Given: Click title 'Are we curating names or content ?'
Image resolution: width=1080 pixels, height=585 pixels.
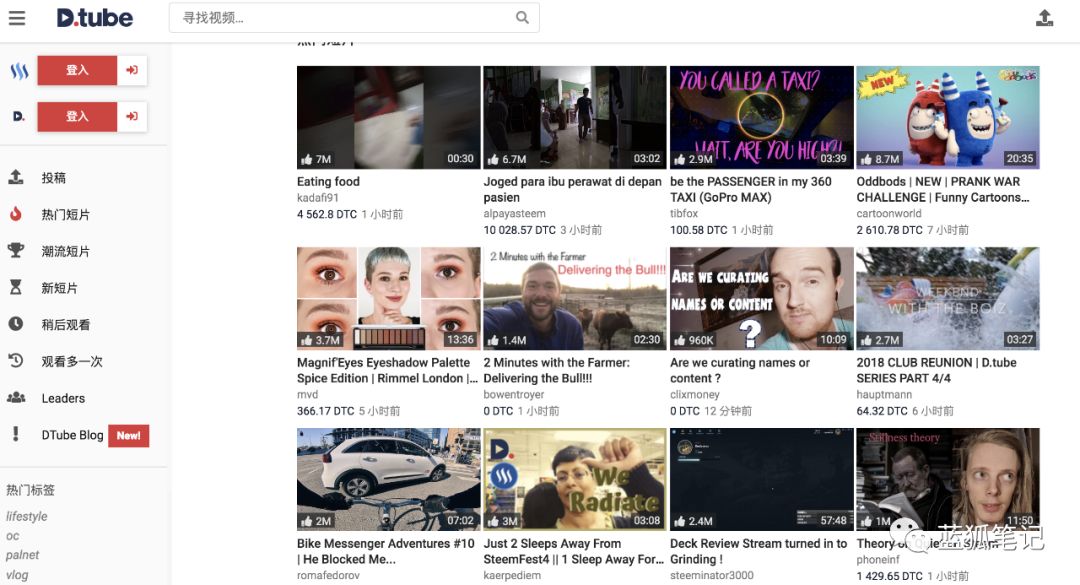Looking at the screenshot, I should 740,370.
